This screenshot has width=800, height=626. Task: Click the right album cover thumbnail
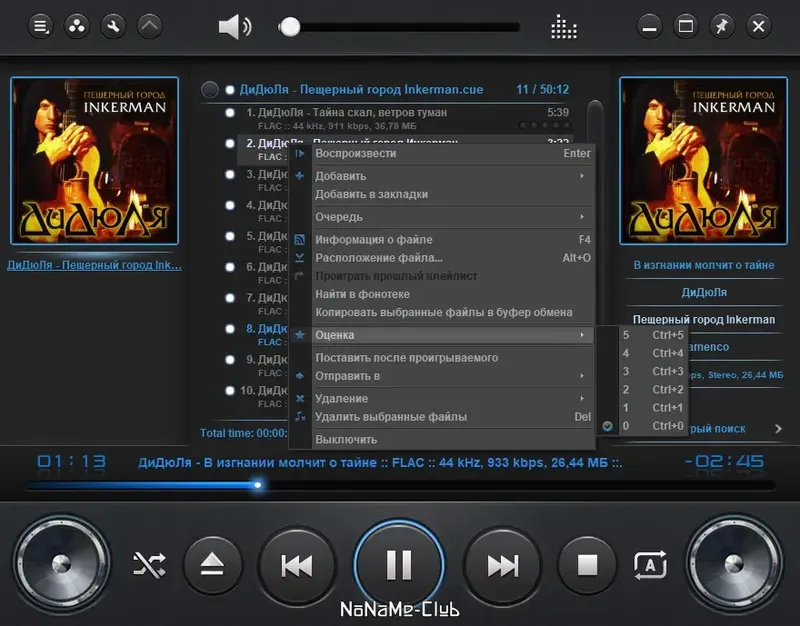coord(703,161)
